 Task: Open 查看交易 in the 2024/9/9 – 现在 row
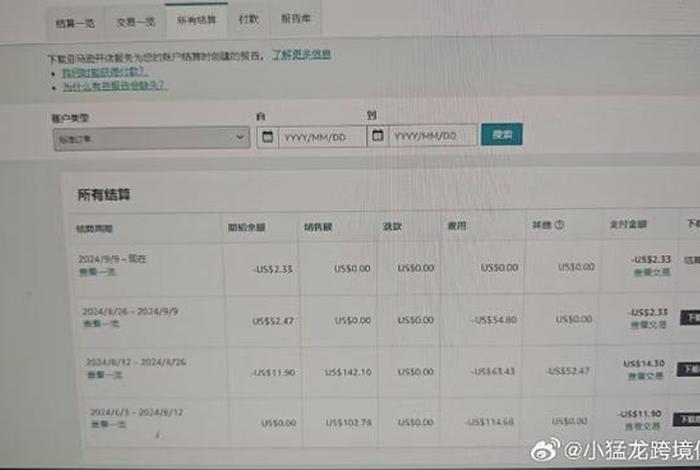tap(652, 271)
